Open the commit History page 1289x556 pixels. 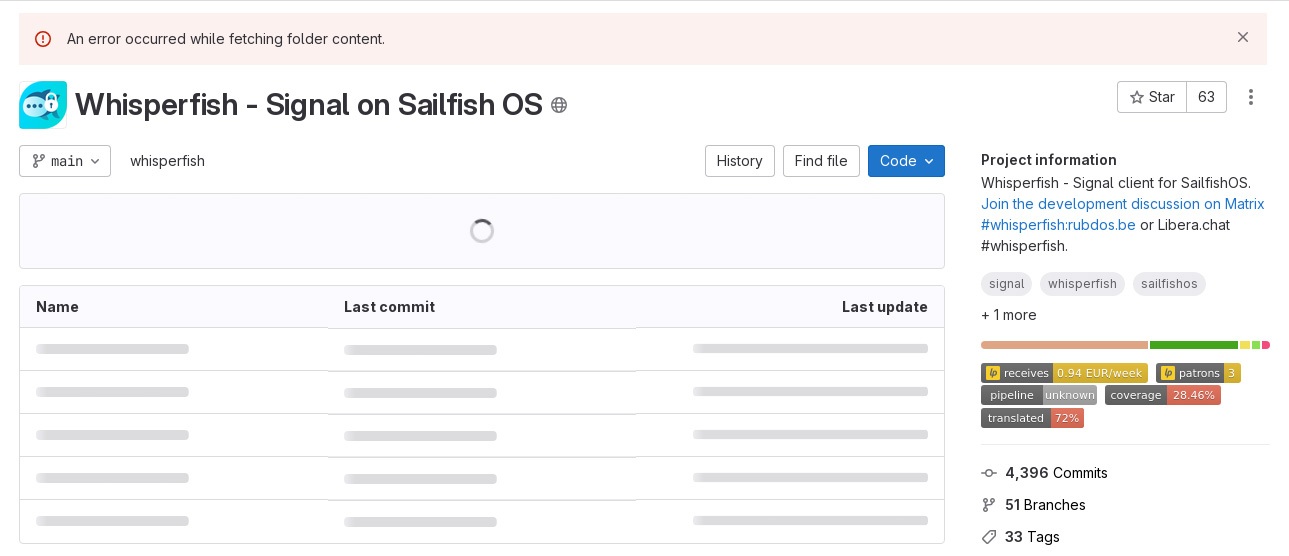739,161
